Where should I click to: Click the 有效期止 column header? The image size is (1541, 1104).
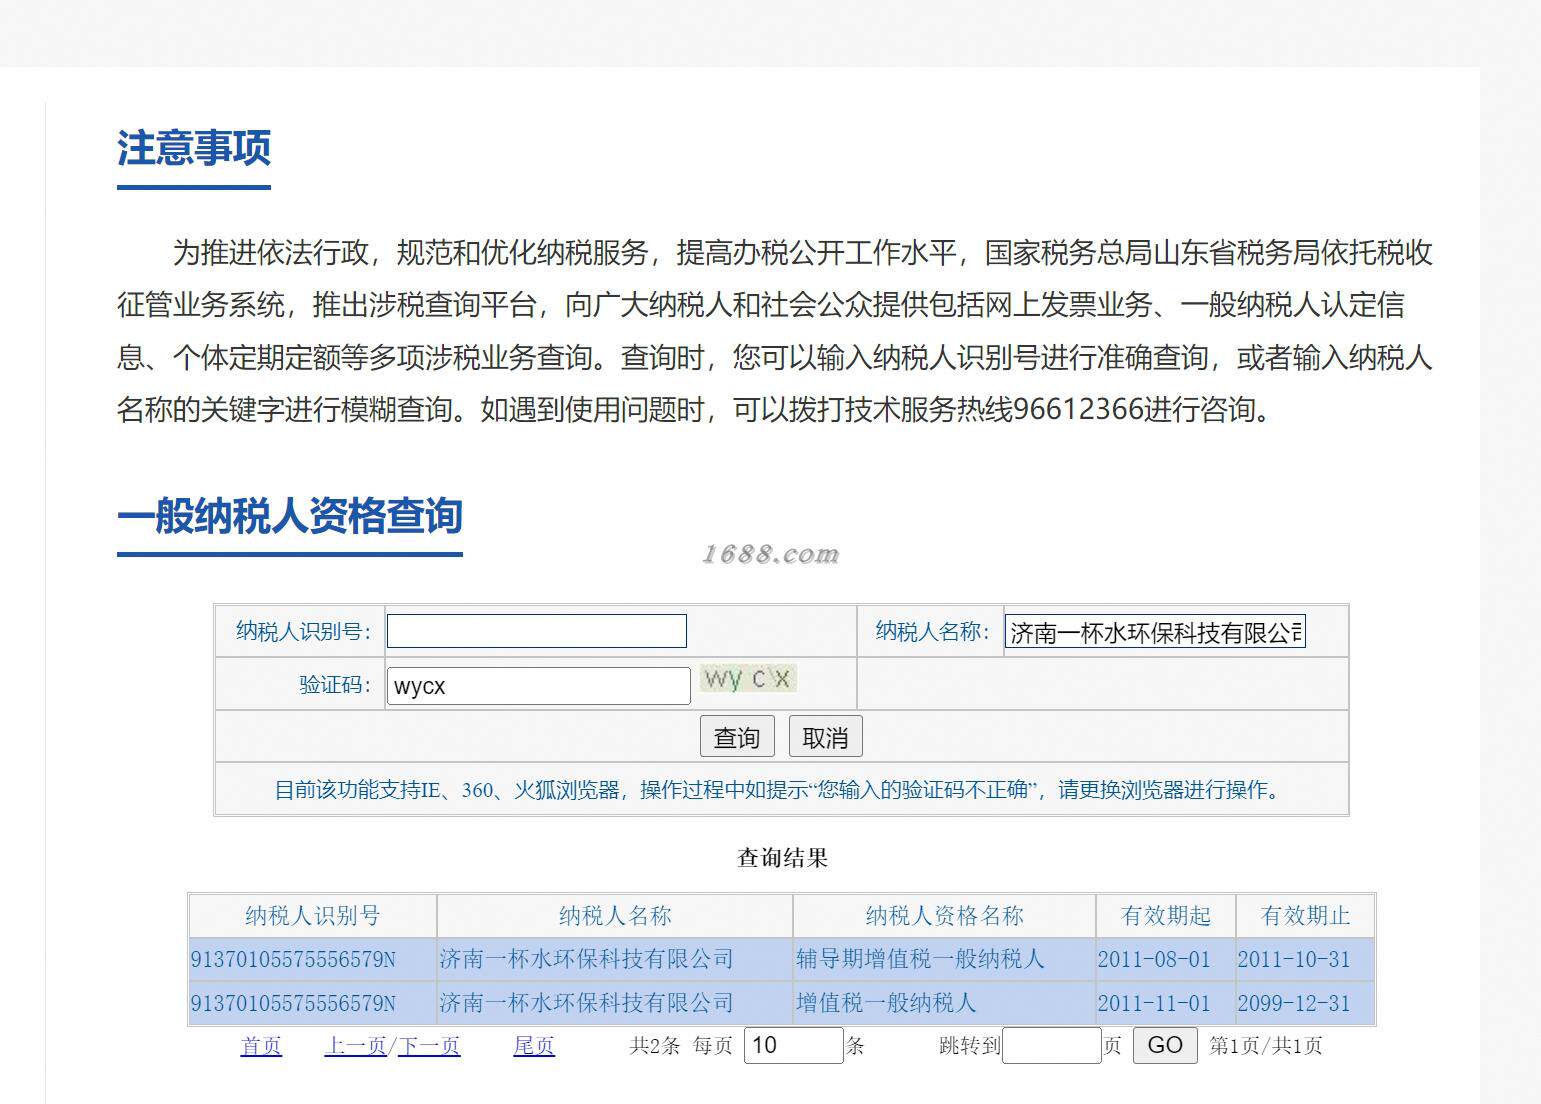[x=1306, y=915]
